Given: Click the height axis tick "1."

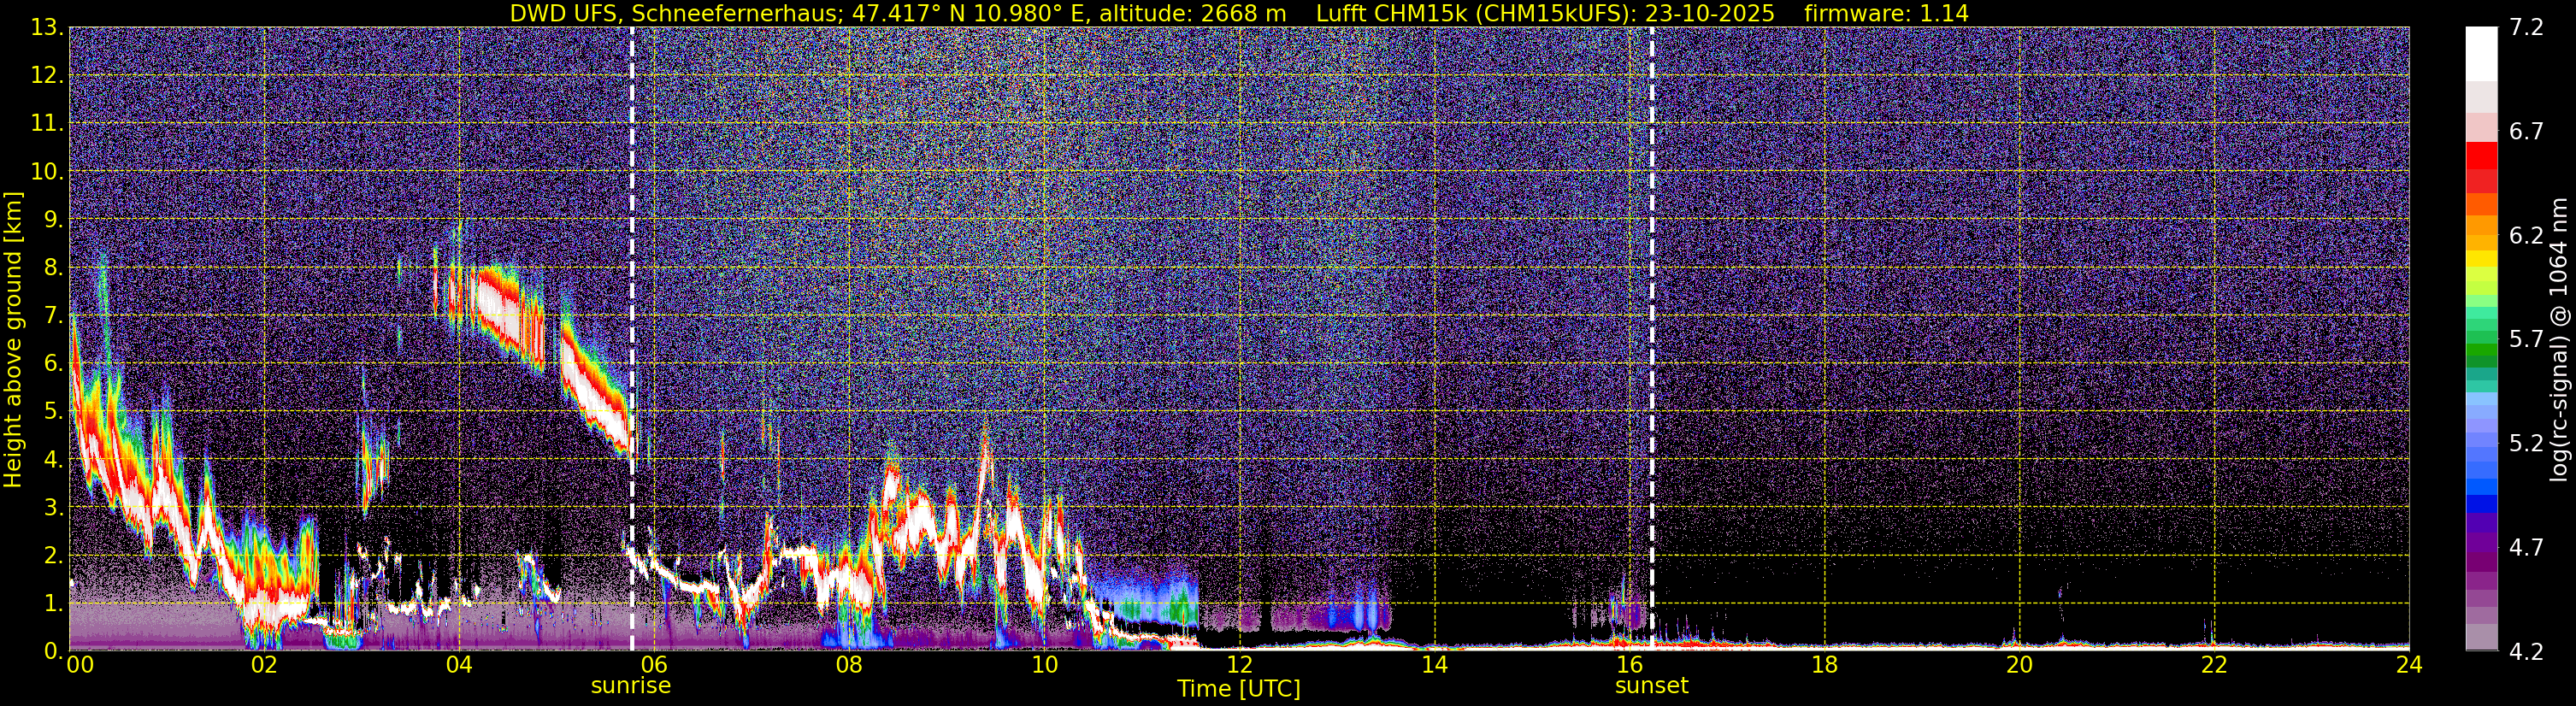Looking at the screenshot, I should point(52,604).
